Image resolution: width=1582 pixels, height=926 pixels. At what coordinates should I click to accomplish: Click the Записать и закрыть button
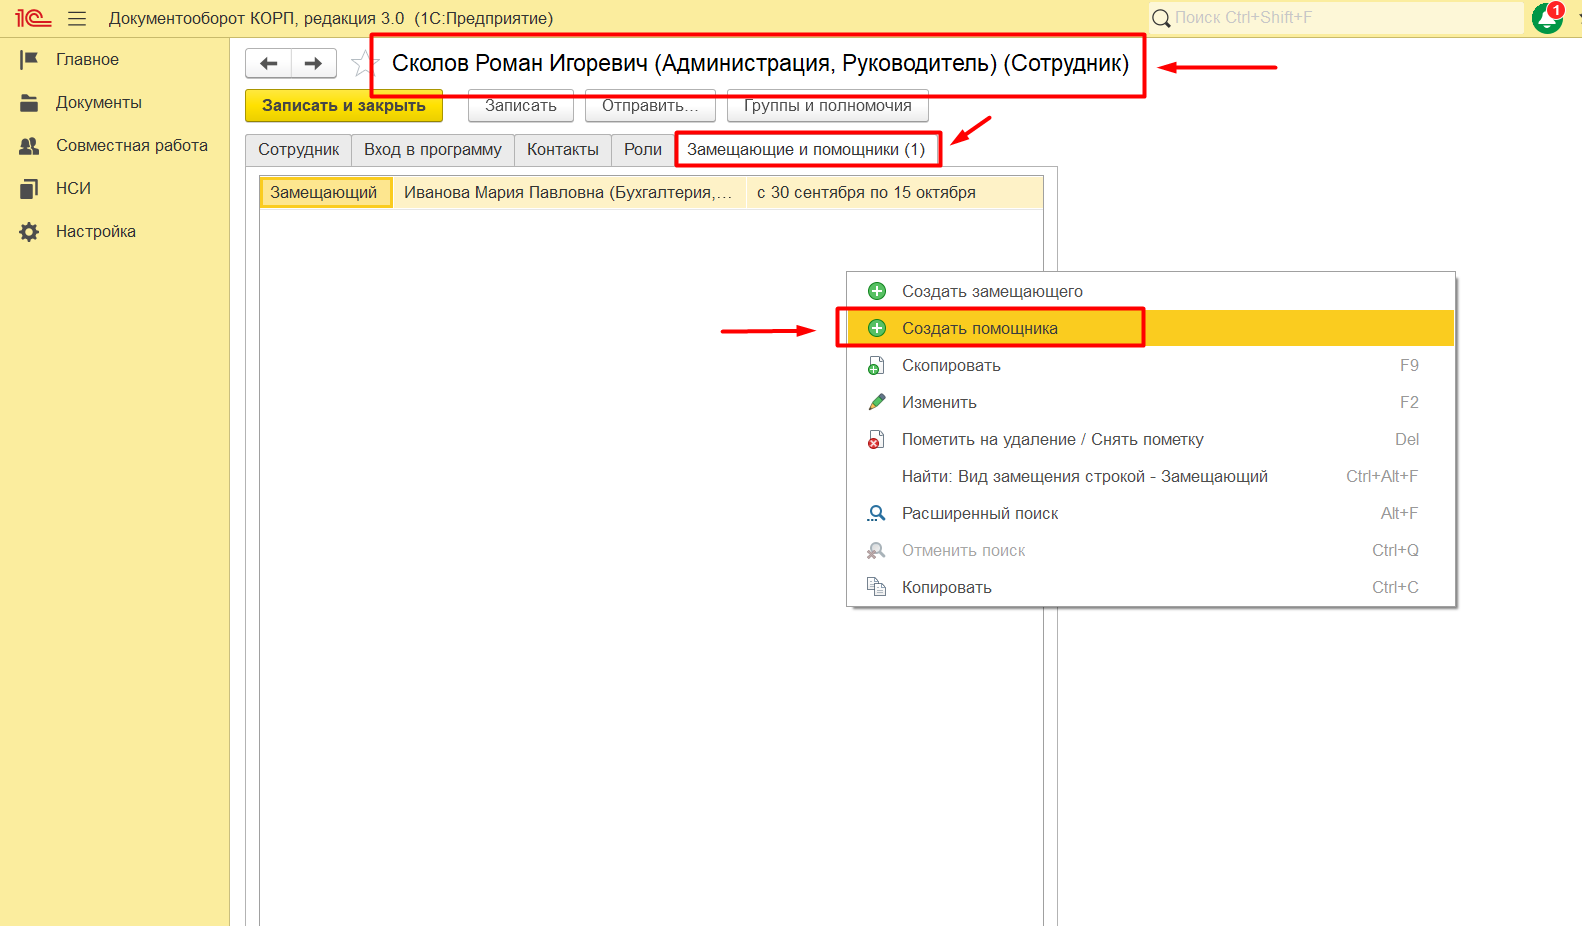pos(344,106)
